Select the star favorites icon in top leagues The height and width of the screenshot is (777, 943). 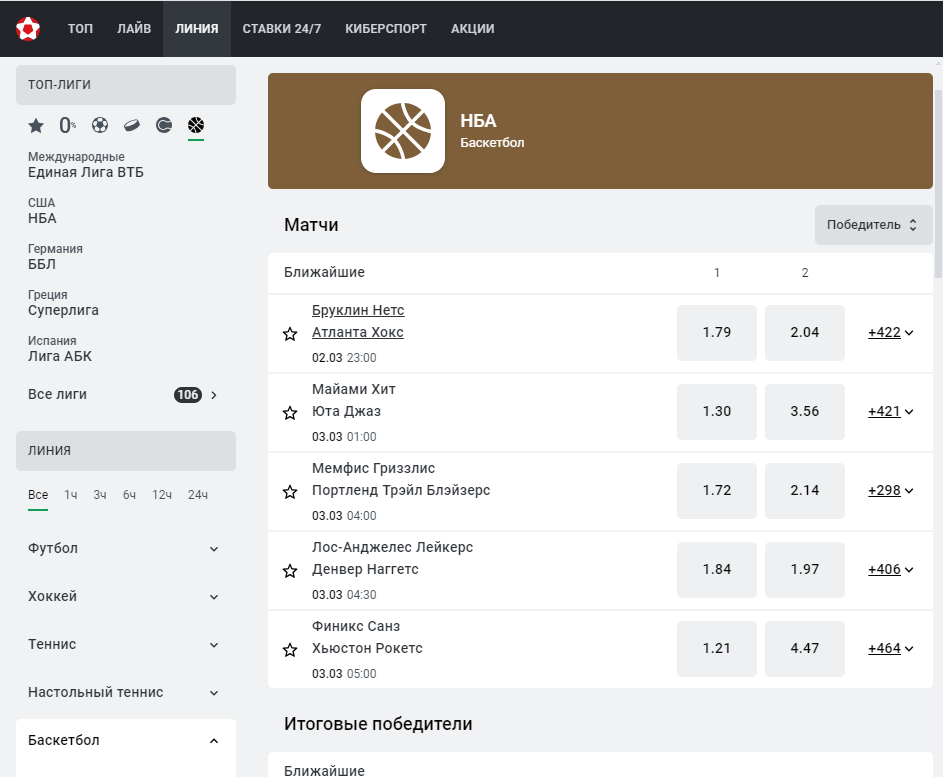pyautogui.click(x=36, y=126)
